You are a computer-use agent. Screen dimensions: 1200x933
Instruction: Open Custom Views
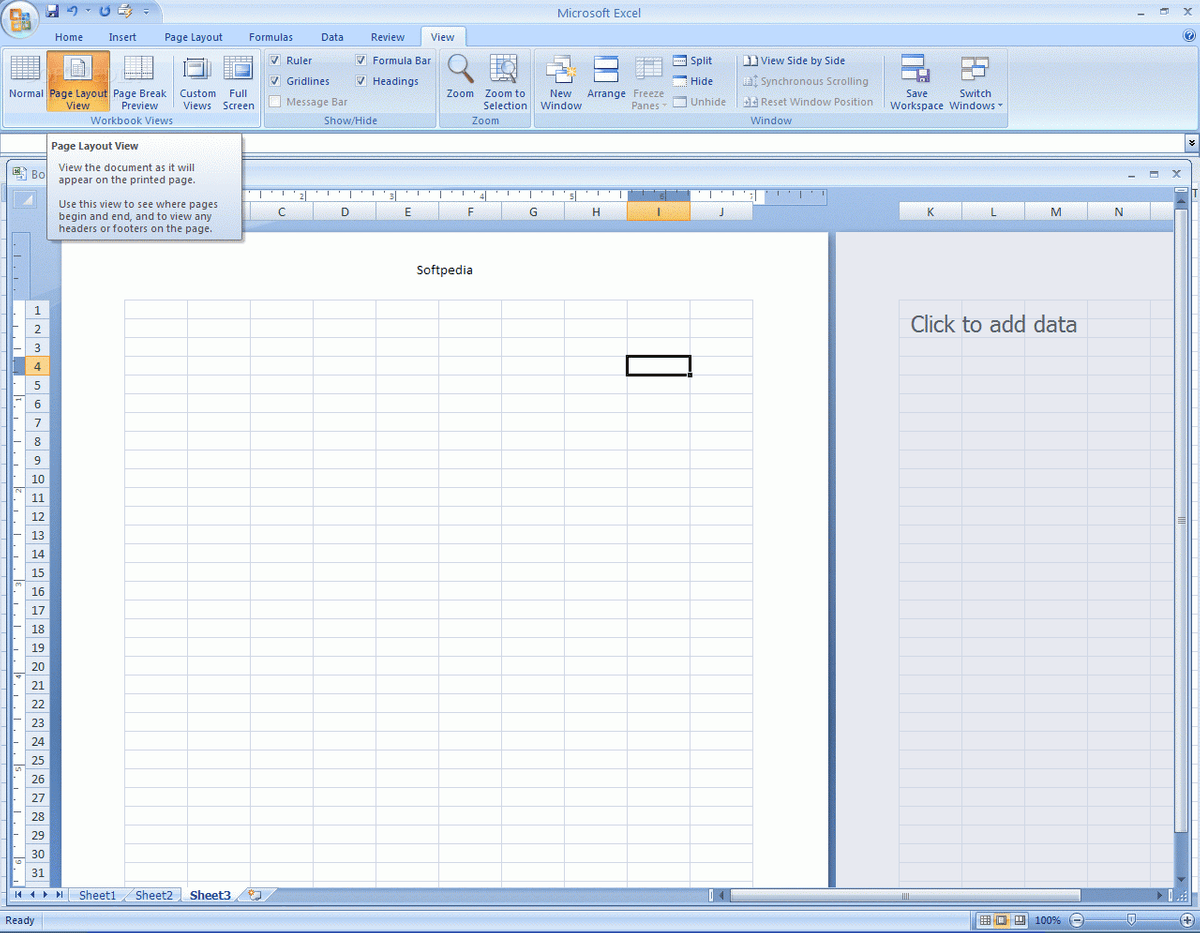tap(197, 80)
